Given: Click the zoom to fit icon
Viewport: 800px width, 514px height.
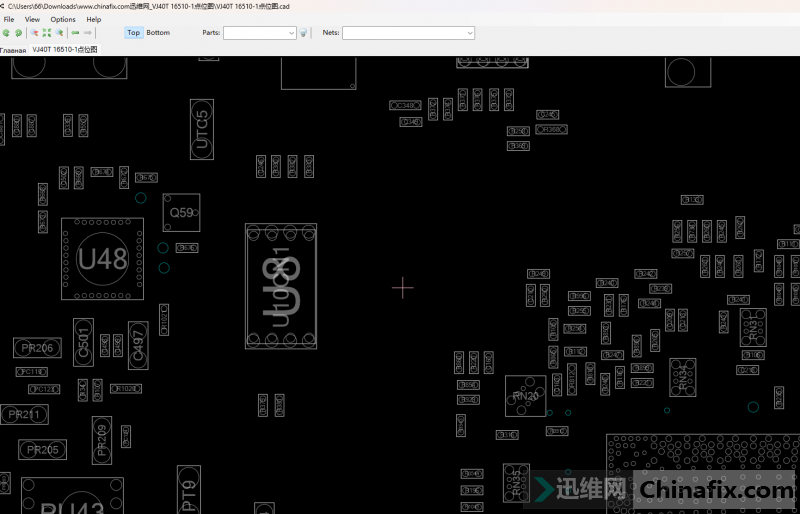Looking at the screenshot, I should (x=47, y=33).
